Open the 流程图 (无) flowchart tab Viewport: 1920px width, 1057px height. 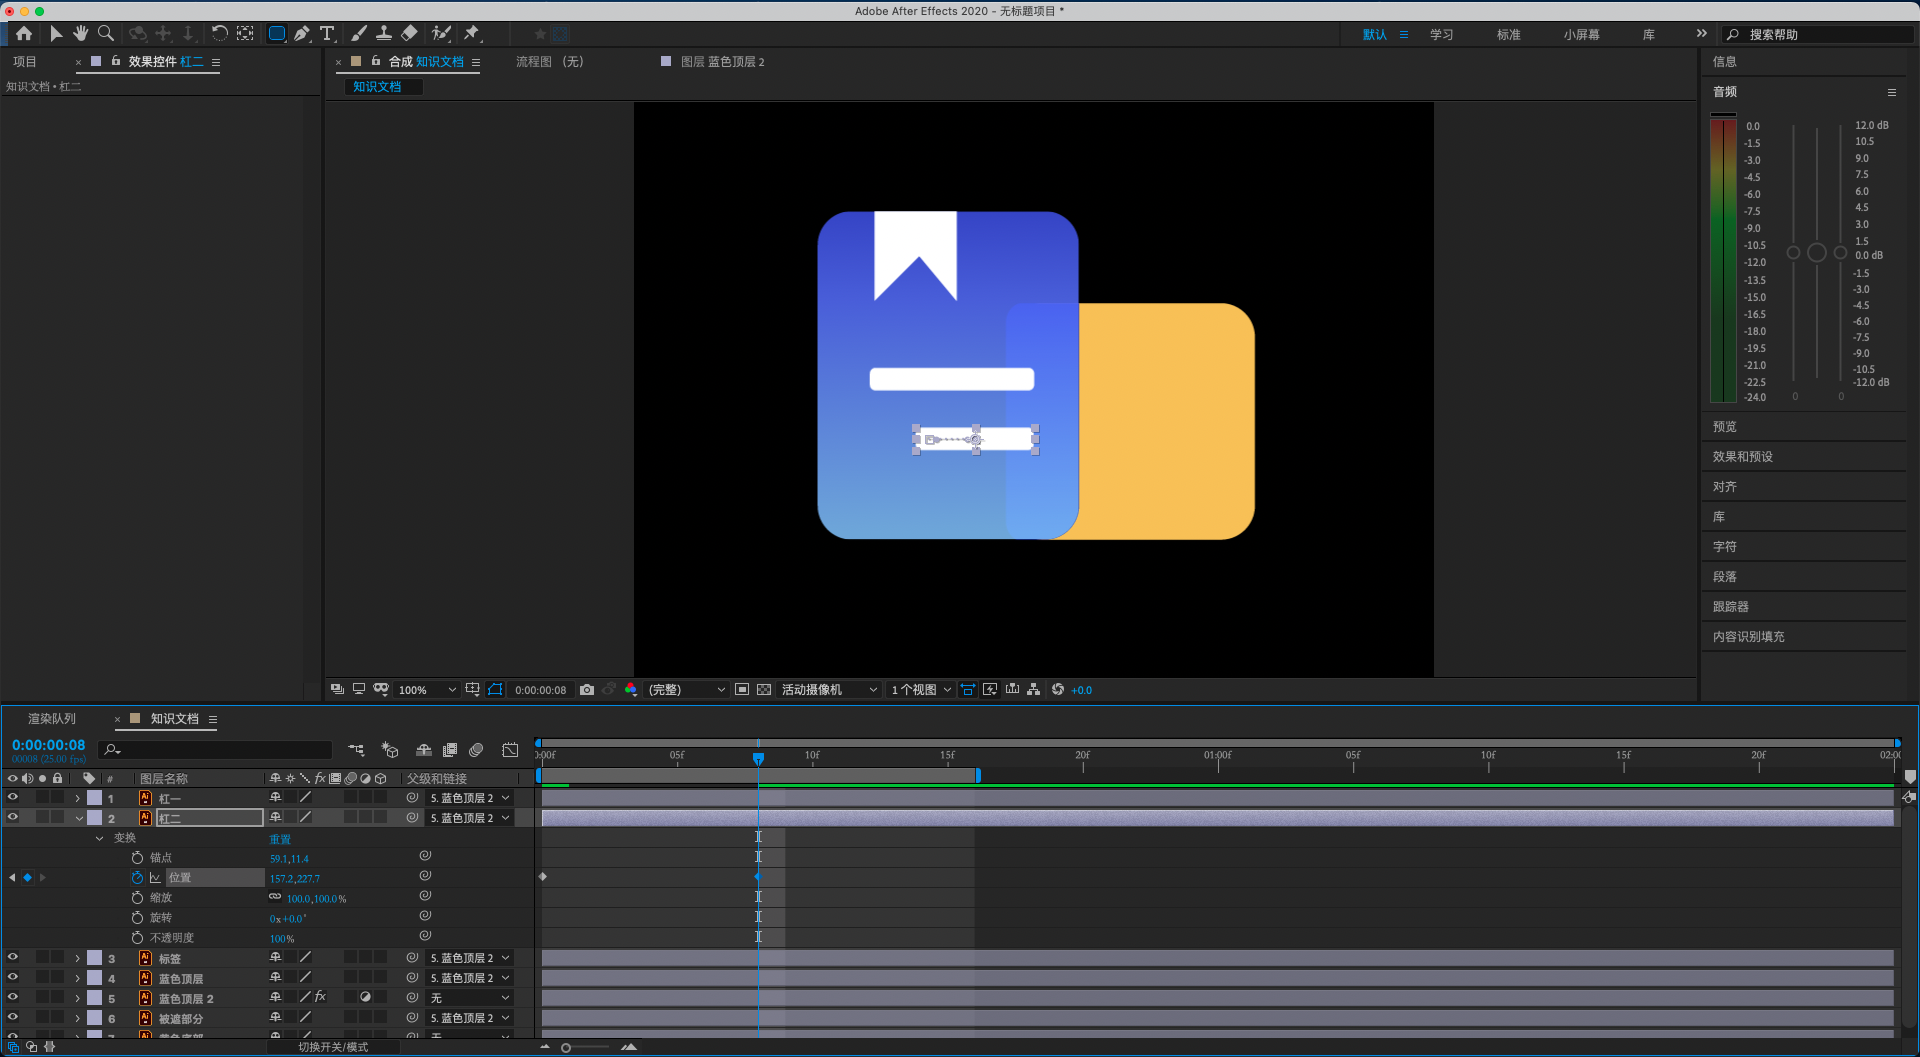point(550,62)
